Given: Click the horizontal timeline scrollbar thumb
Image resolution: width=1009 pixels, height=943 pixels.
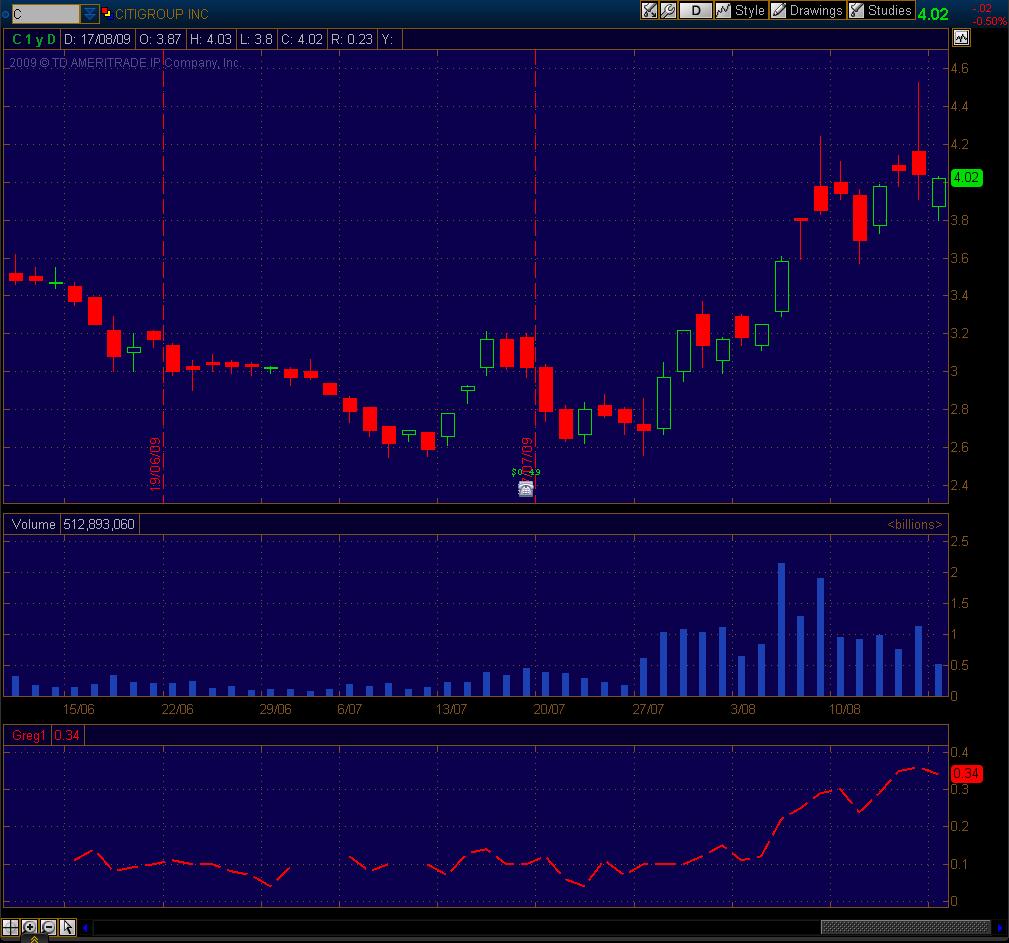Looking at the screenshot, I should [x=905, y=927].
